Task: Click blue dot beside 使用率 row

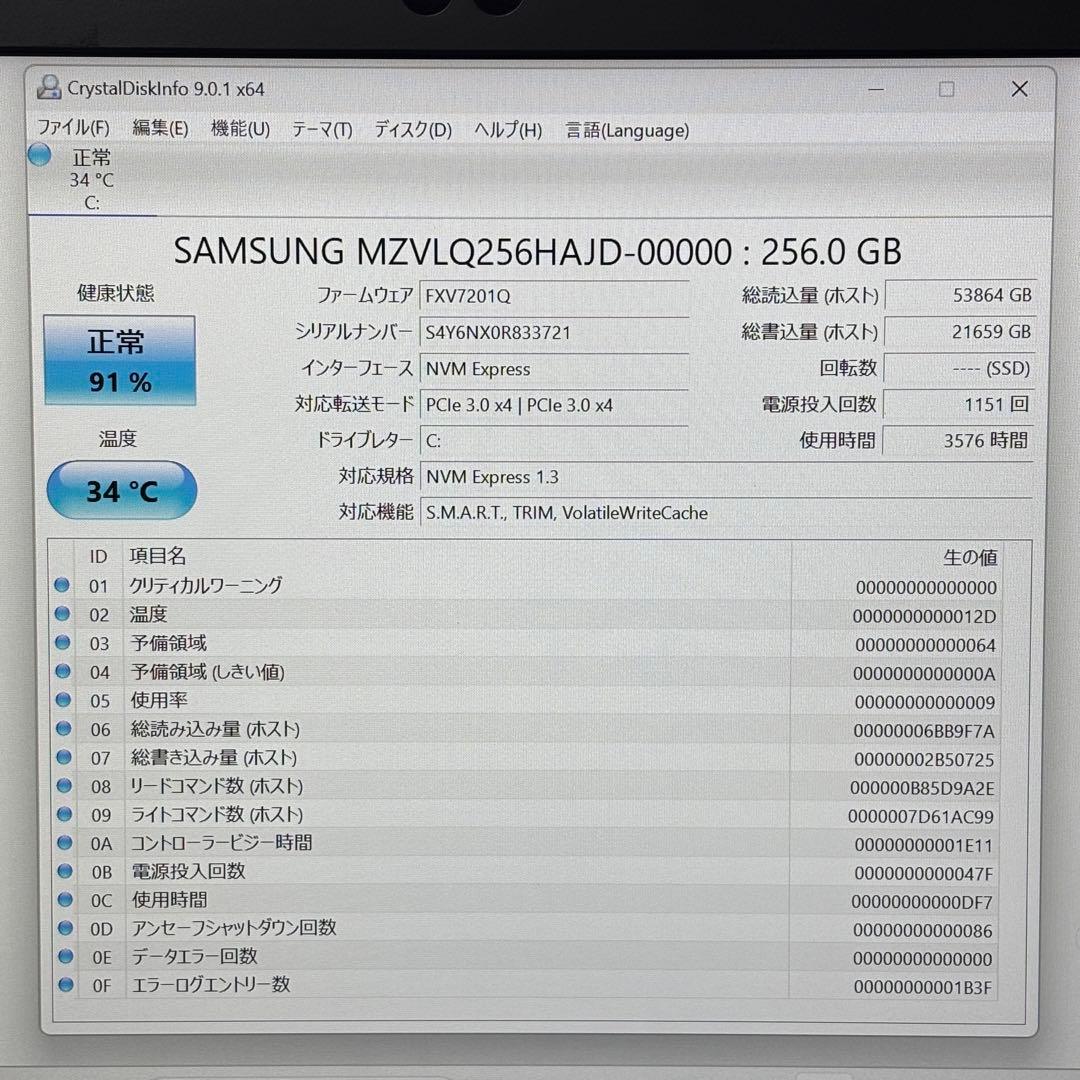Action: coord(64,701)
